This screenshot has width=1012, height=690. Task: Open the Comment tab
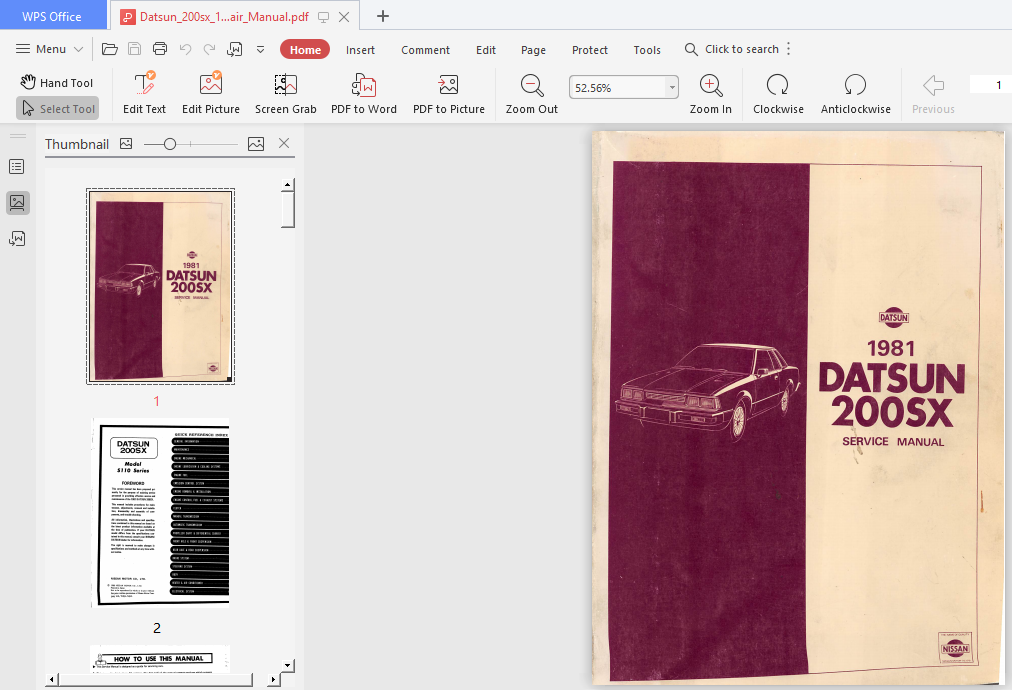(x=425, y=50)
